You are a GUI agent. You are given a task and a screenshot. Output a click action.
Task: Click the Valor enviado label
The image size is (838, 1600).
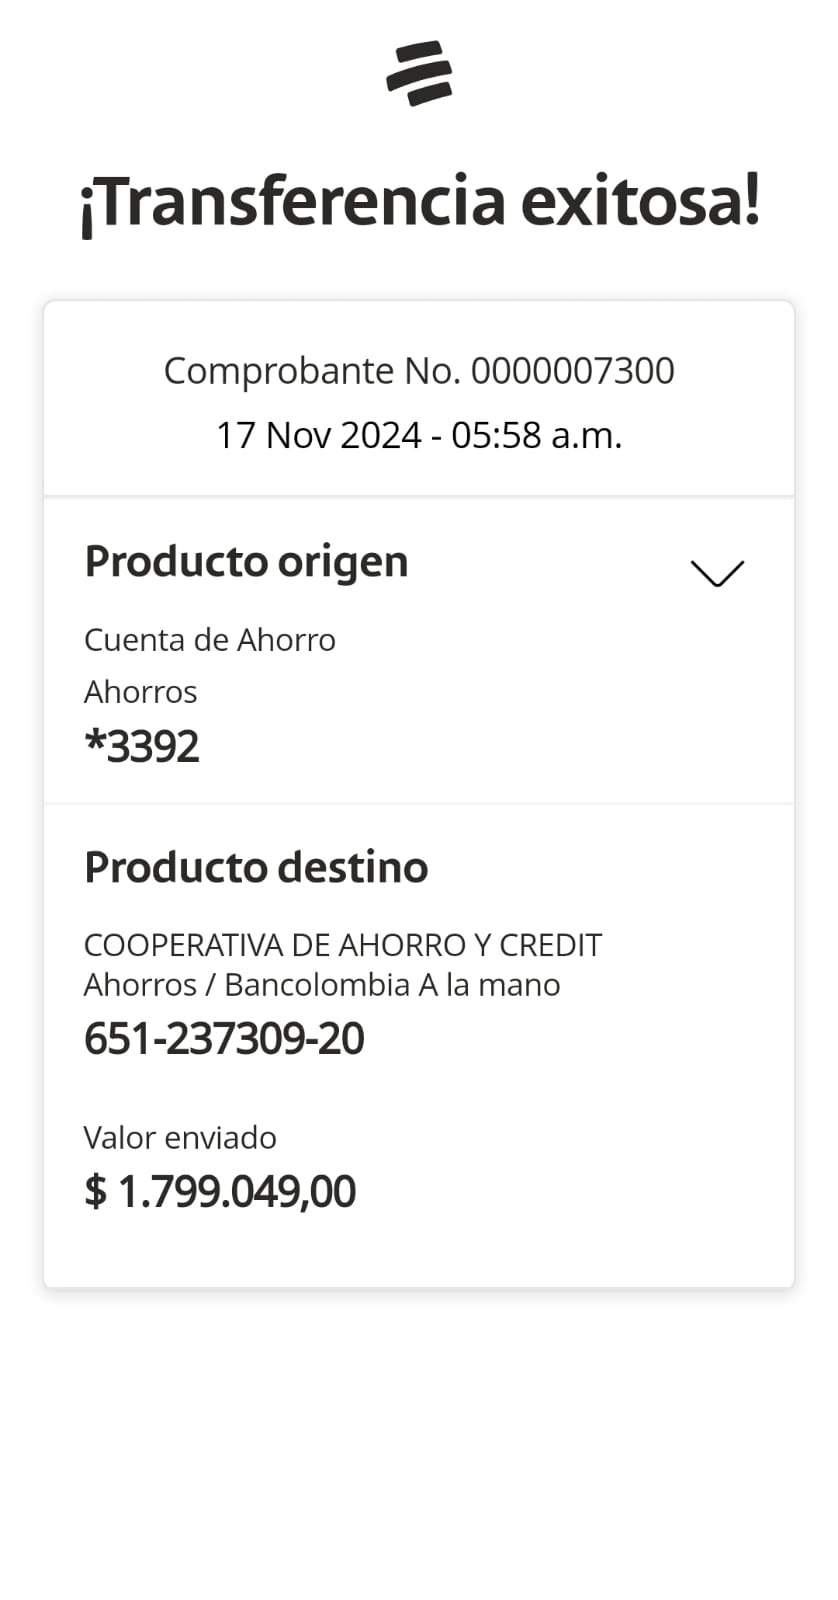(x=180, y=1138)
